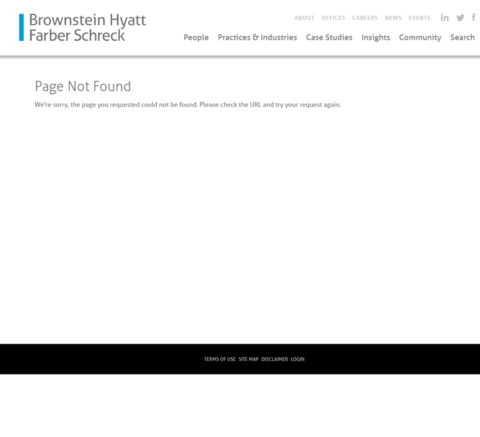Open the Site Map footer link
Image resolution: width=480 pixels, height=437 pixels.
(248, 359)
